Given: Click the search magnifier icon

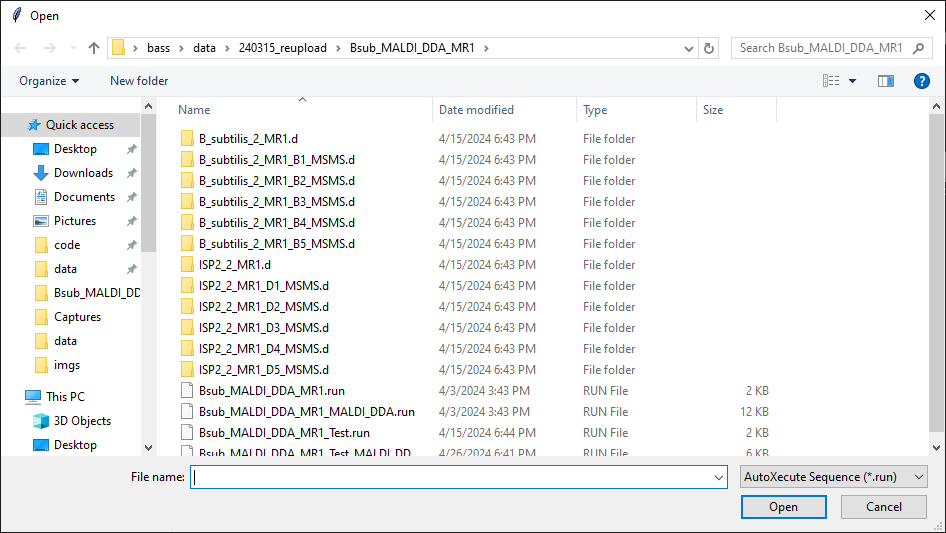Looking at the screenshot, I should [x=918, y=48].
